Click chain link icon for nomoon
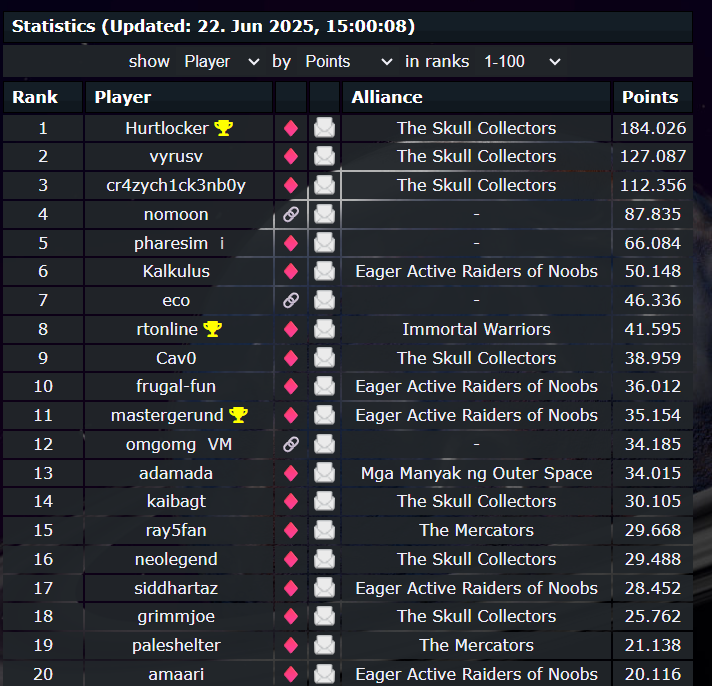 [291, 214]
